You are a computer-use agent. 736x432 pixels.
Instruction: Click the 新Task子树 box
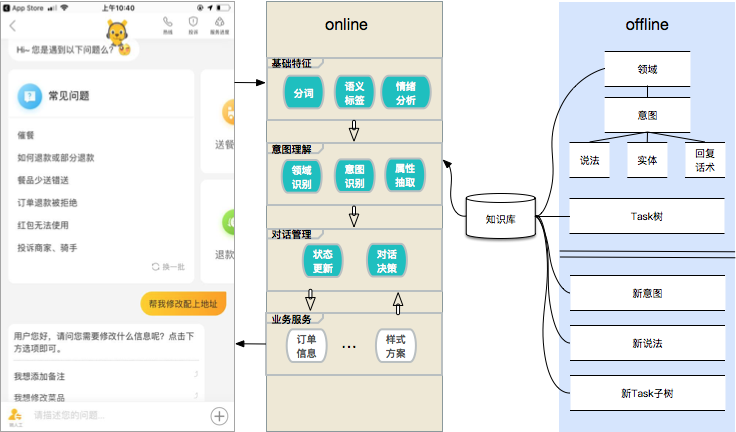click(647, 393)
